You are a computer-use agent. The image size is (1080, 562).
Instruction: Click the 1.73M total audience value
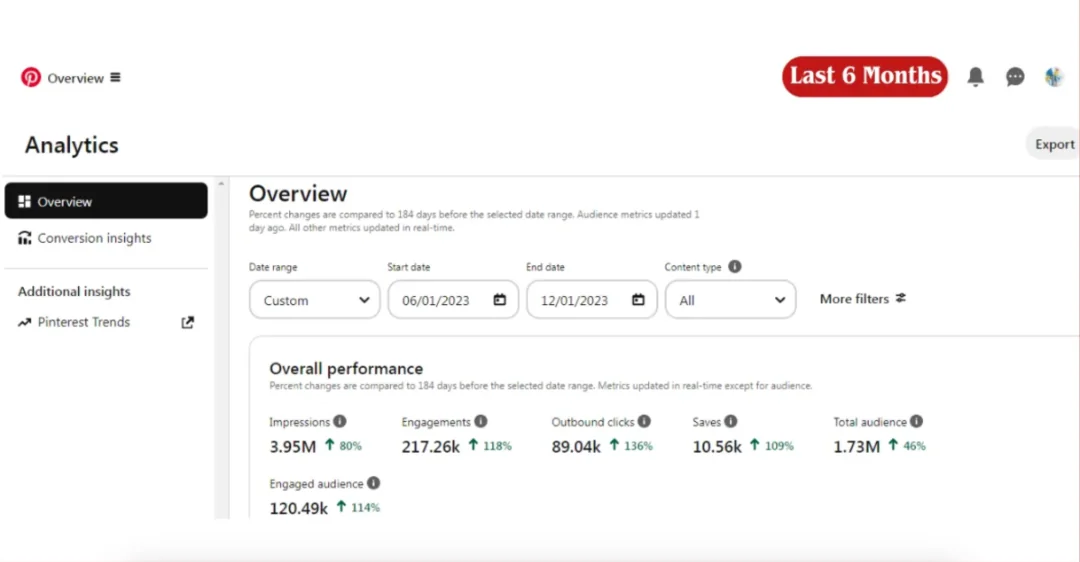[857, 446]
